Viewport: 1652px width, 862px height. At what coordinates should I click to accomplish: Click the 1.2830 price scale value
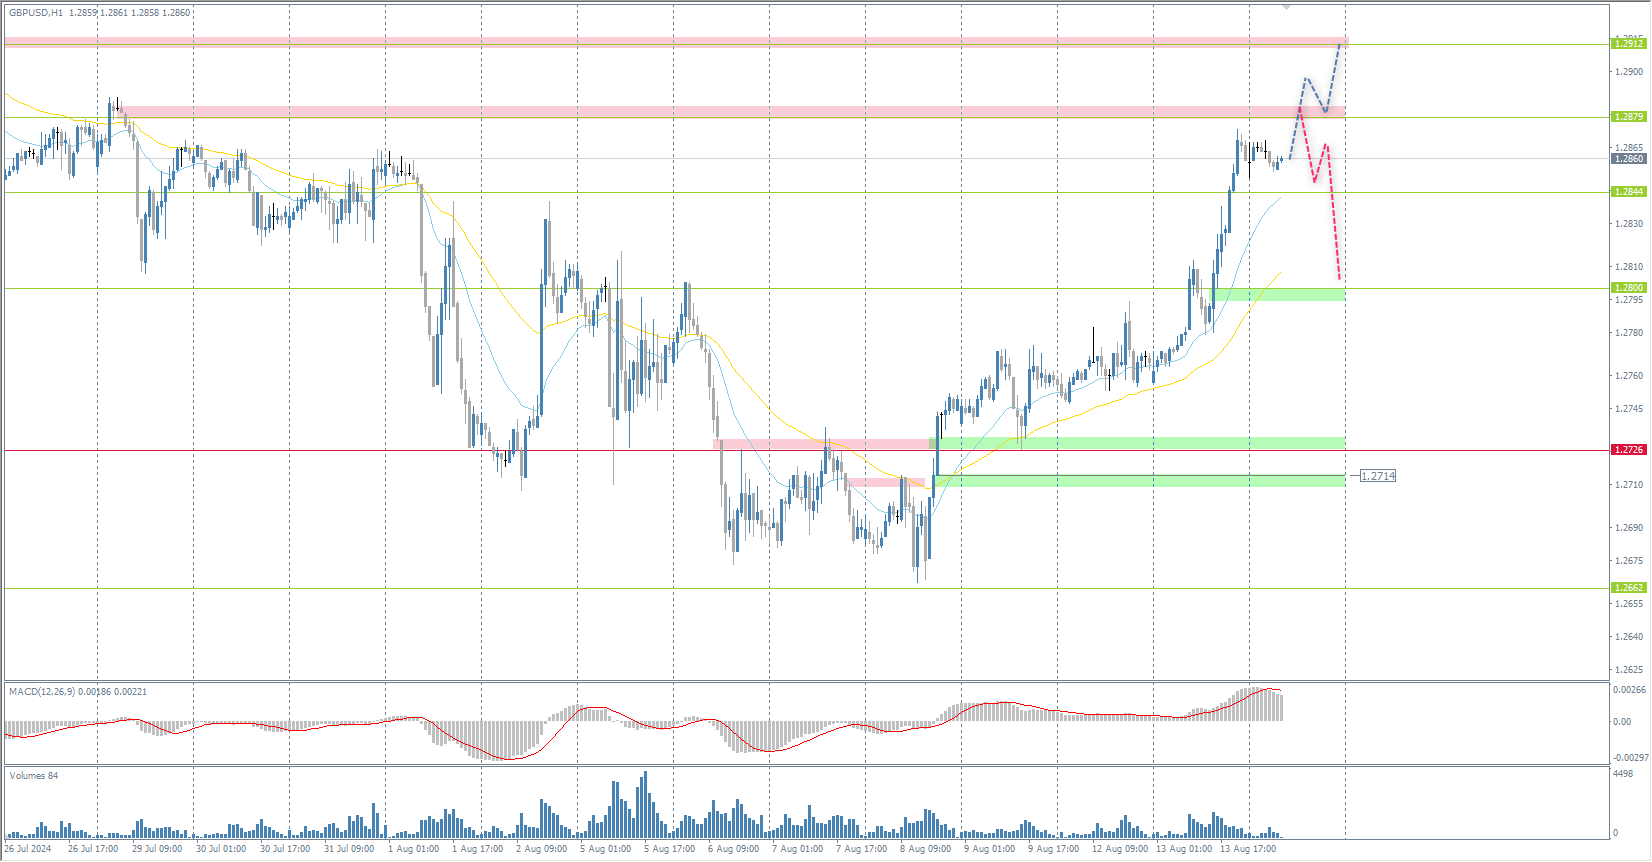coord(1629,224)
